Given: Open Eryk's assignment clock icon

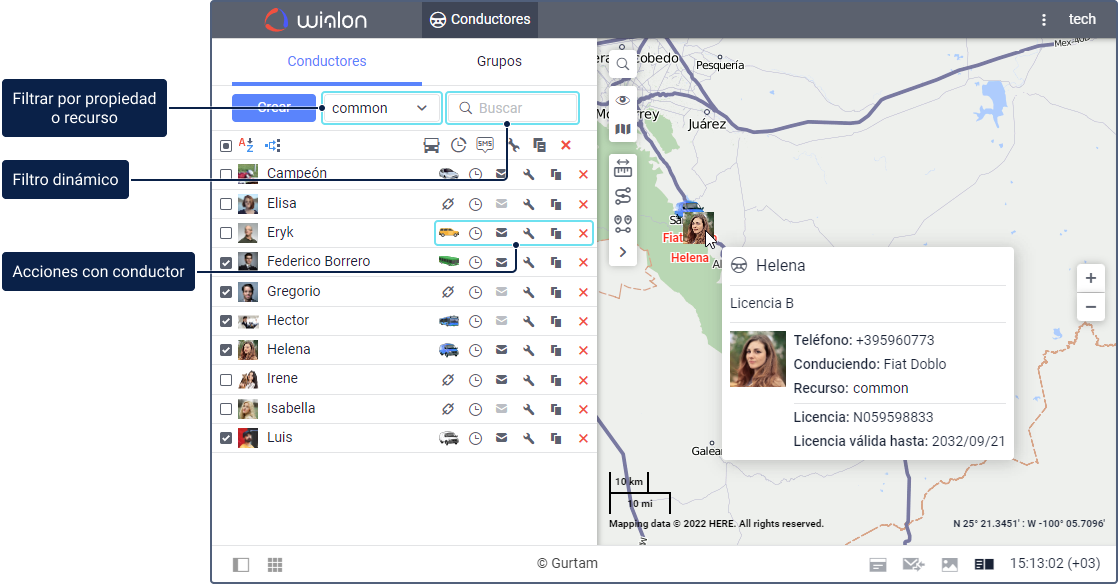Looking at the screenshot, I should click(x=475, y=233).
